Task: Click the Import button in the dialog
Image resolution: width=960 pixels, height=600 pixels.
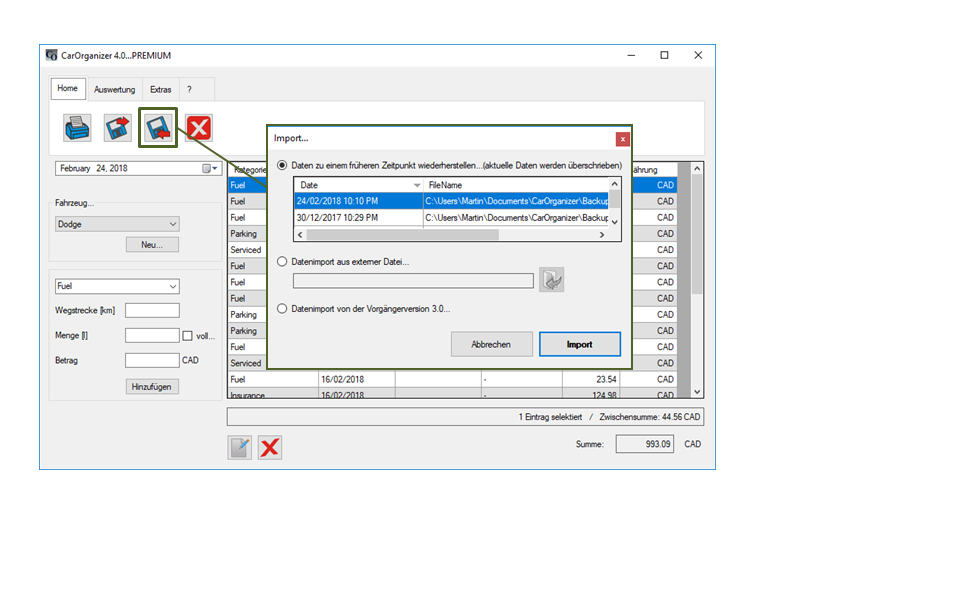Action: tap(579, 344)
